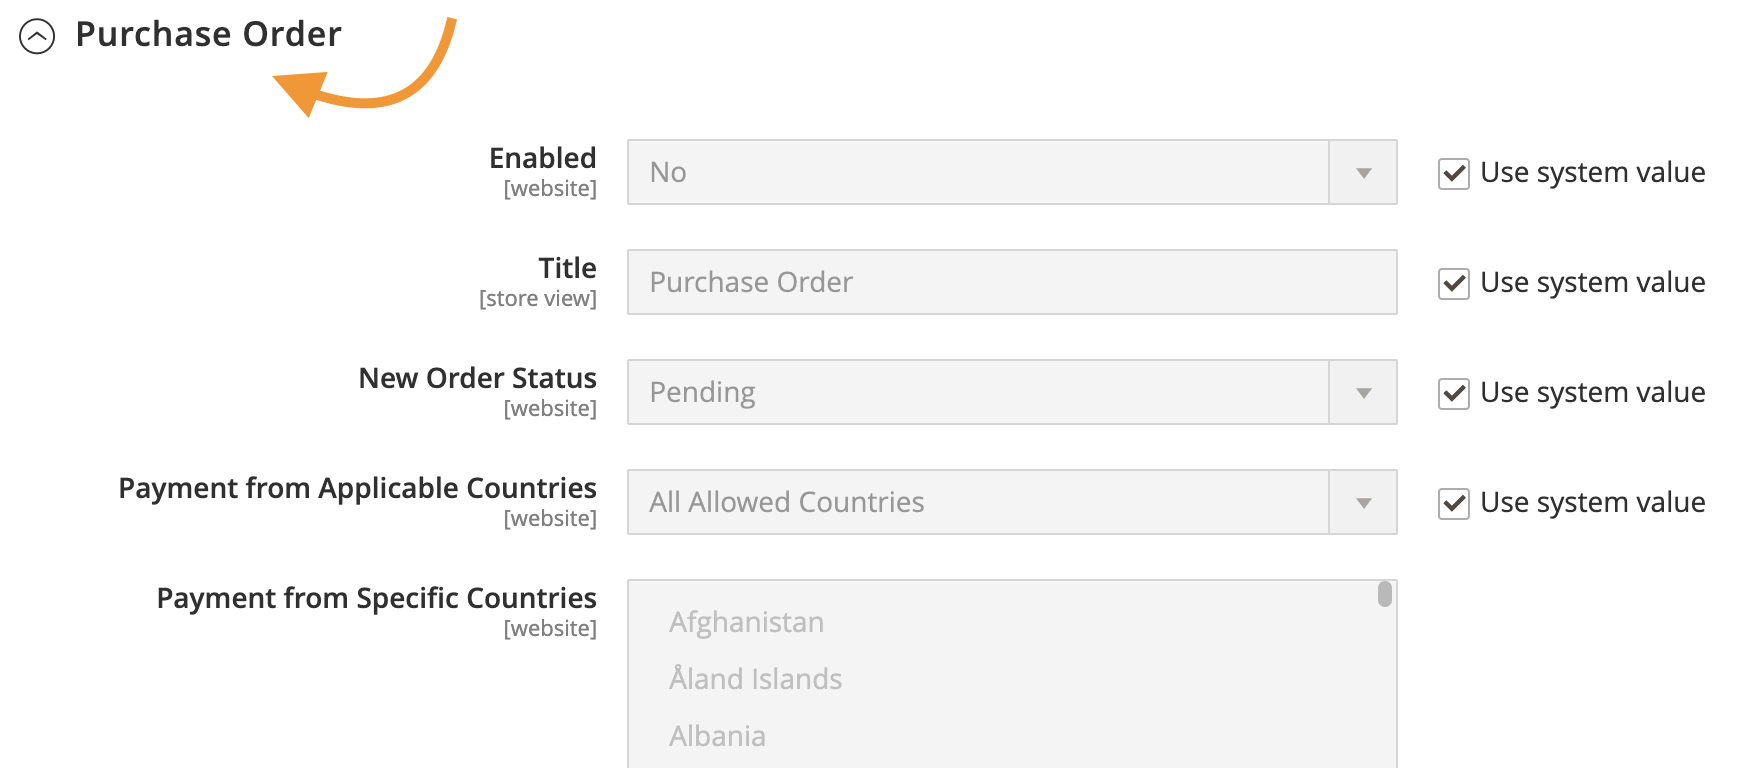Uncheck Use system value for Applicable Countries
Screen dimensions: 1762x768
(1453, 503)
